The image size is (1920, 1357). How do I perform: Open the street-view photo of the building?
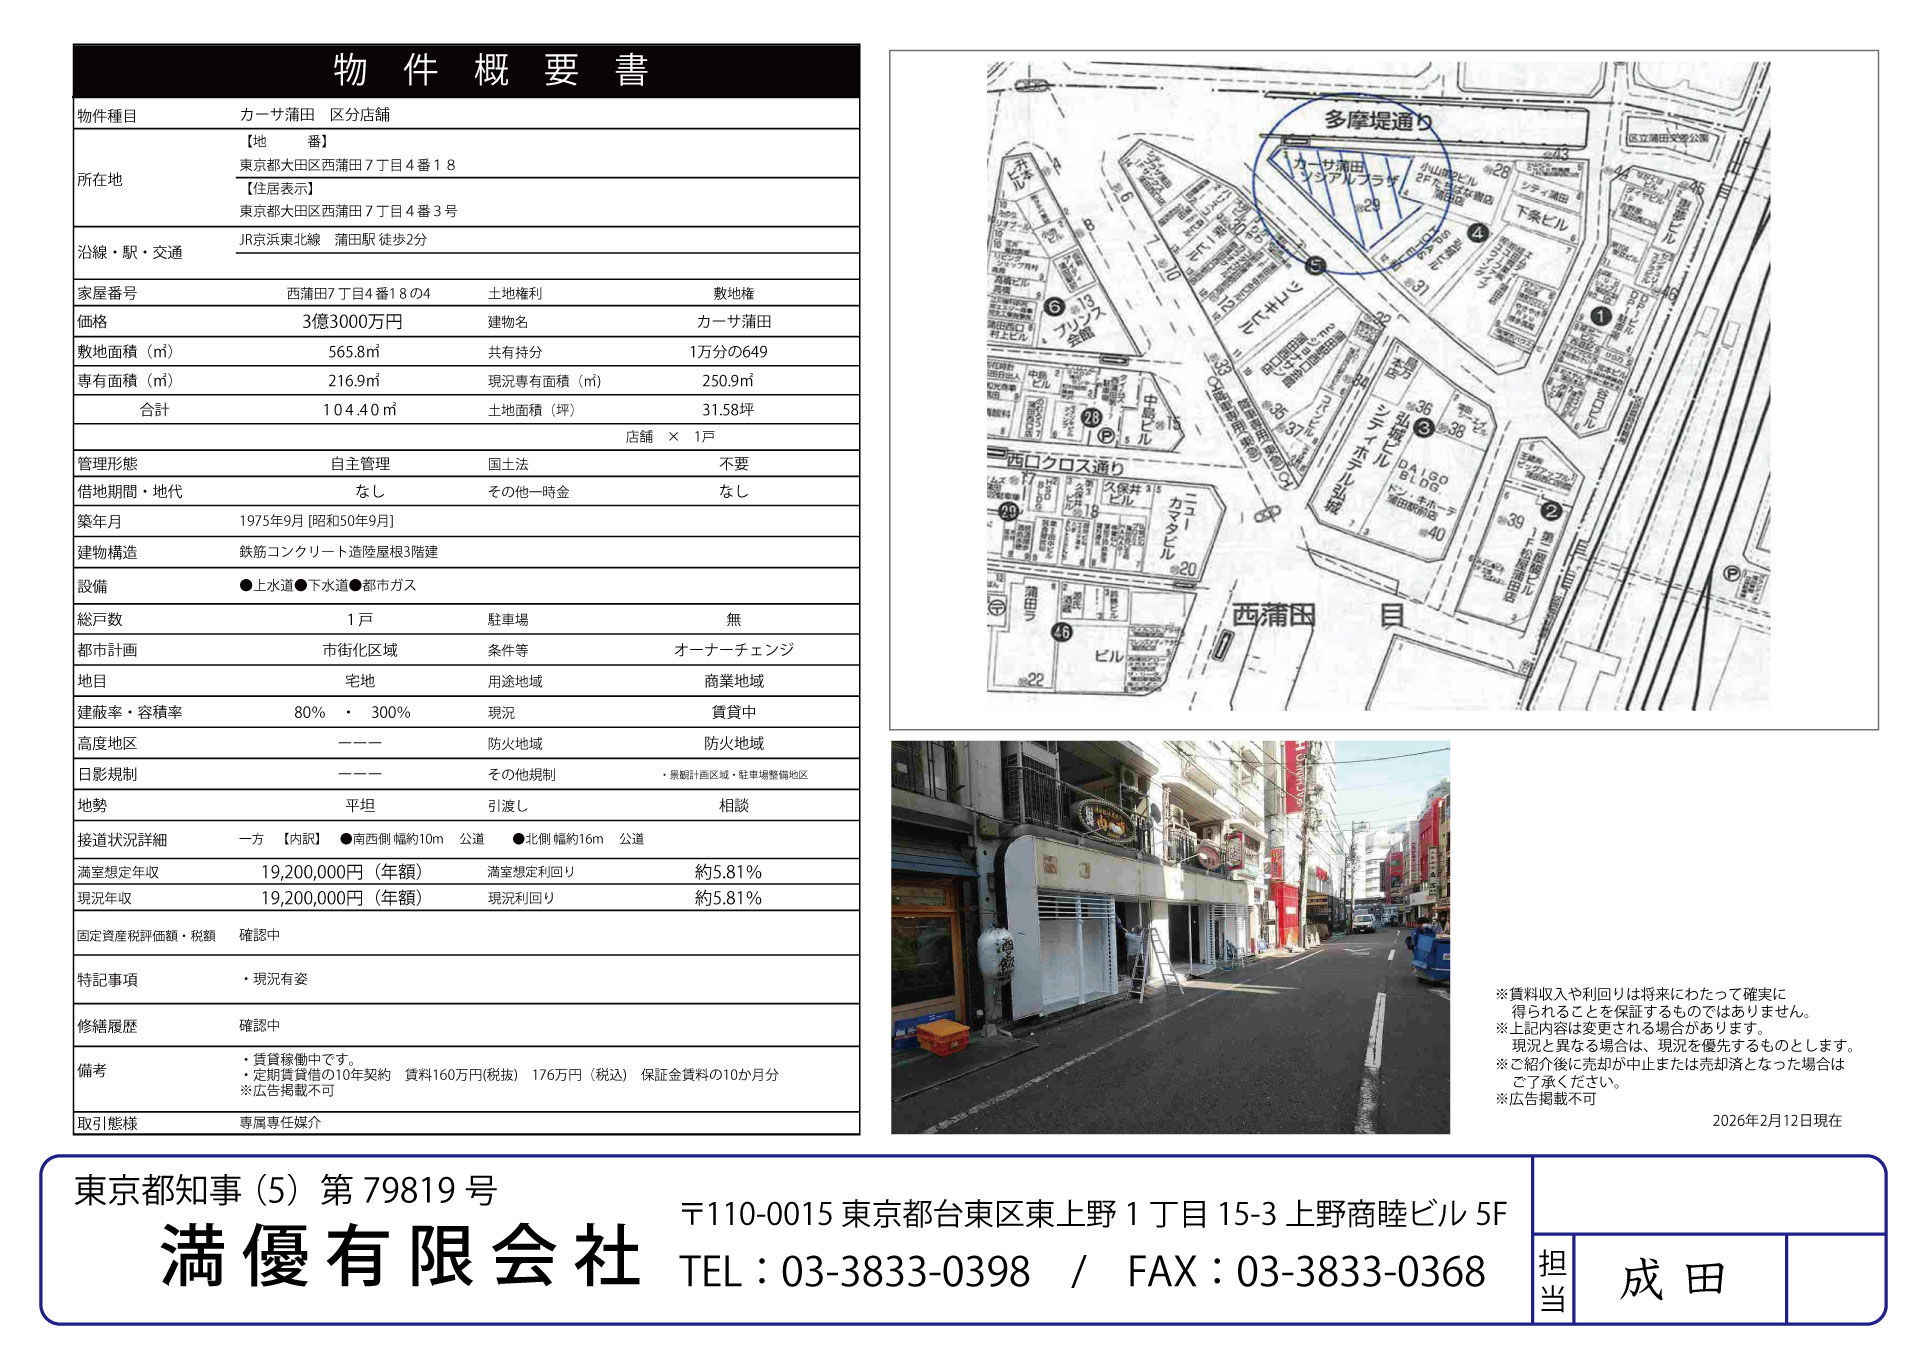(1170, 938)
